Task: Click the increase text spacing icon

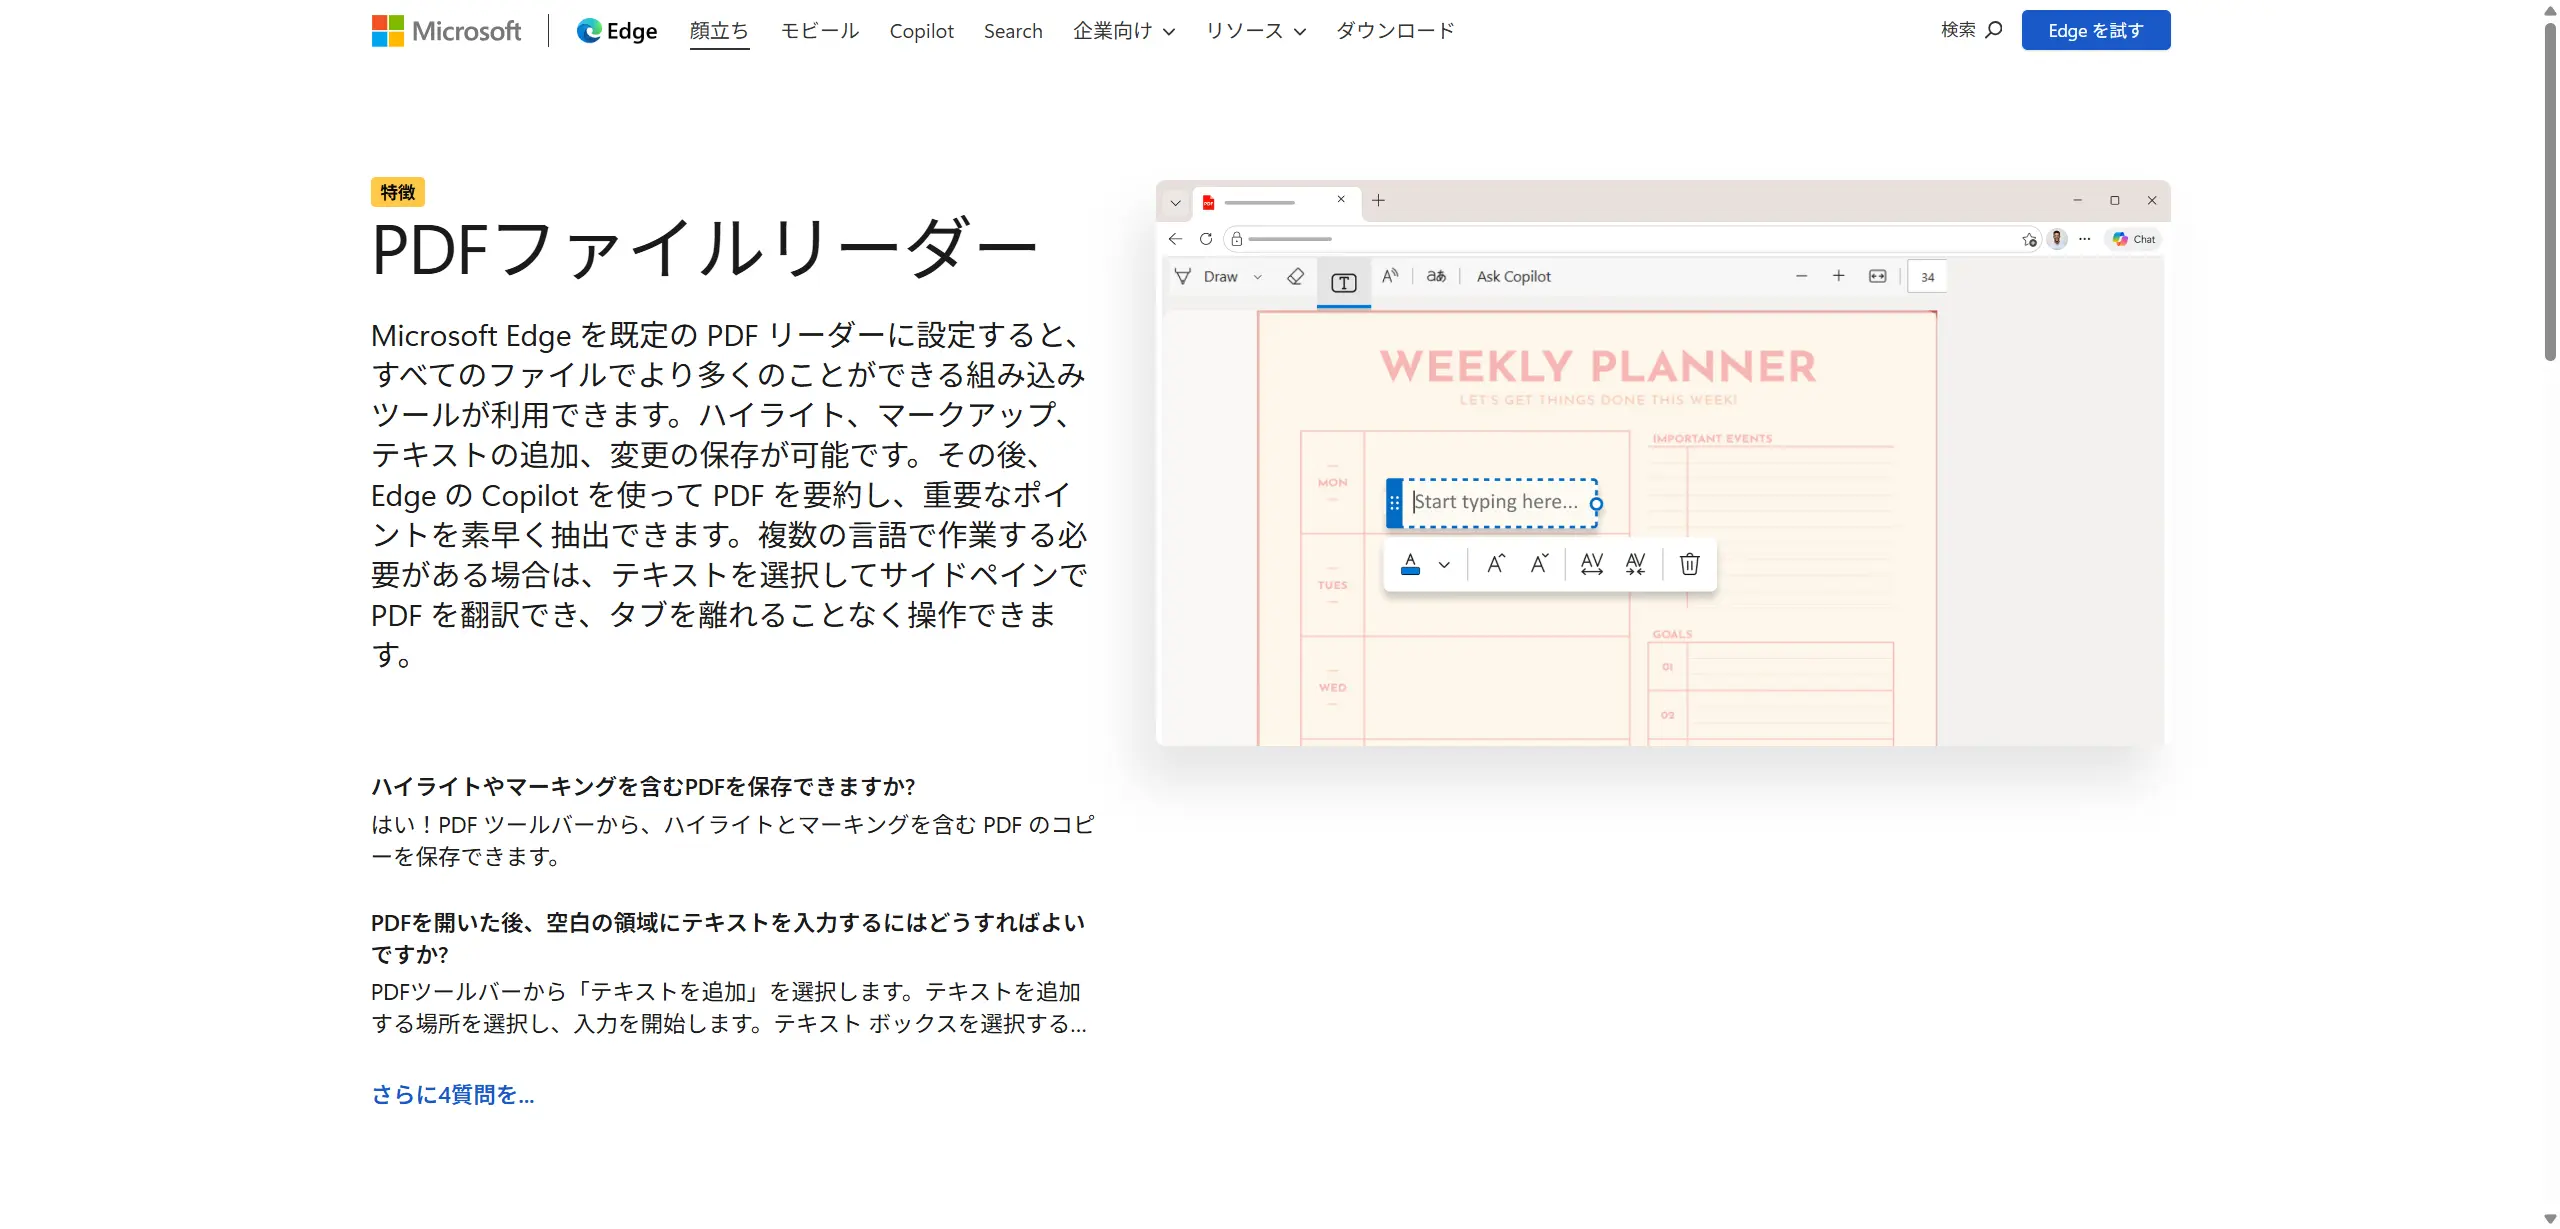Action: 1592,564
